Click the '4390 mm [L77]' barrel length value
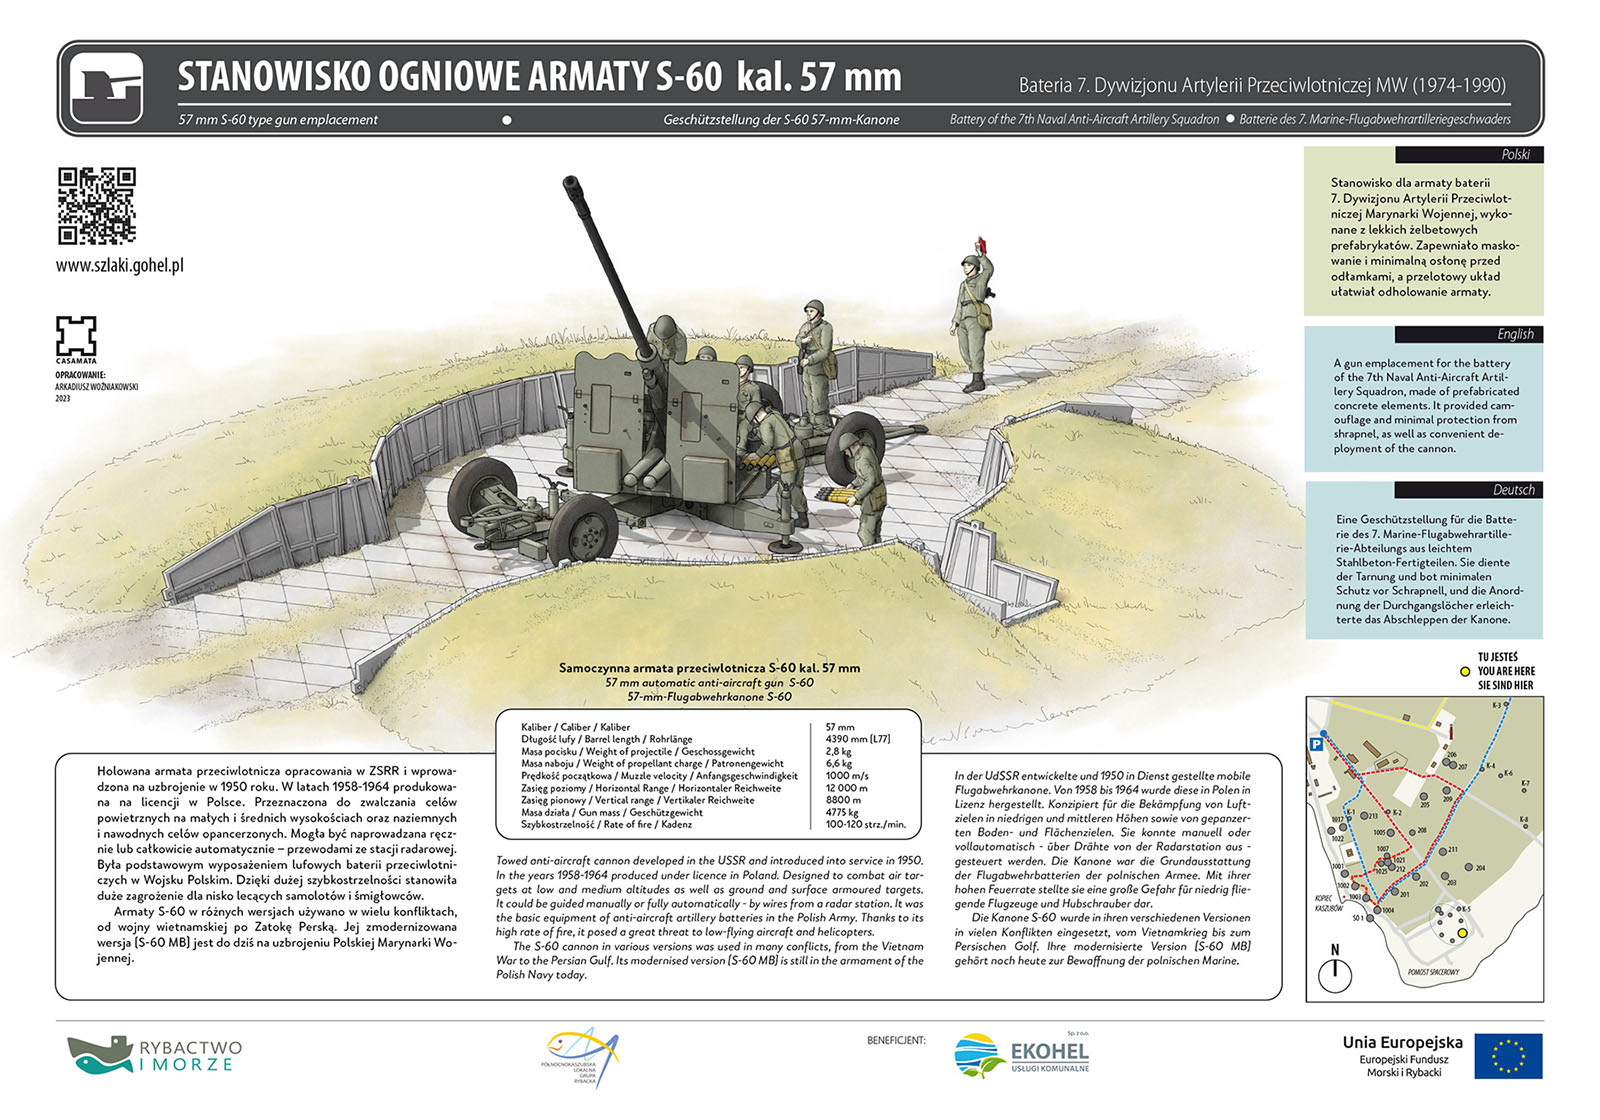The image size is (1600, 1120). (x=857, y=739)
